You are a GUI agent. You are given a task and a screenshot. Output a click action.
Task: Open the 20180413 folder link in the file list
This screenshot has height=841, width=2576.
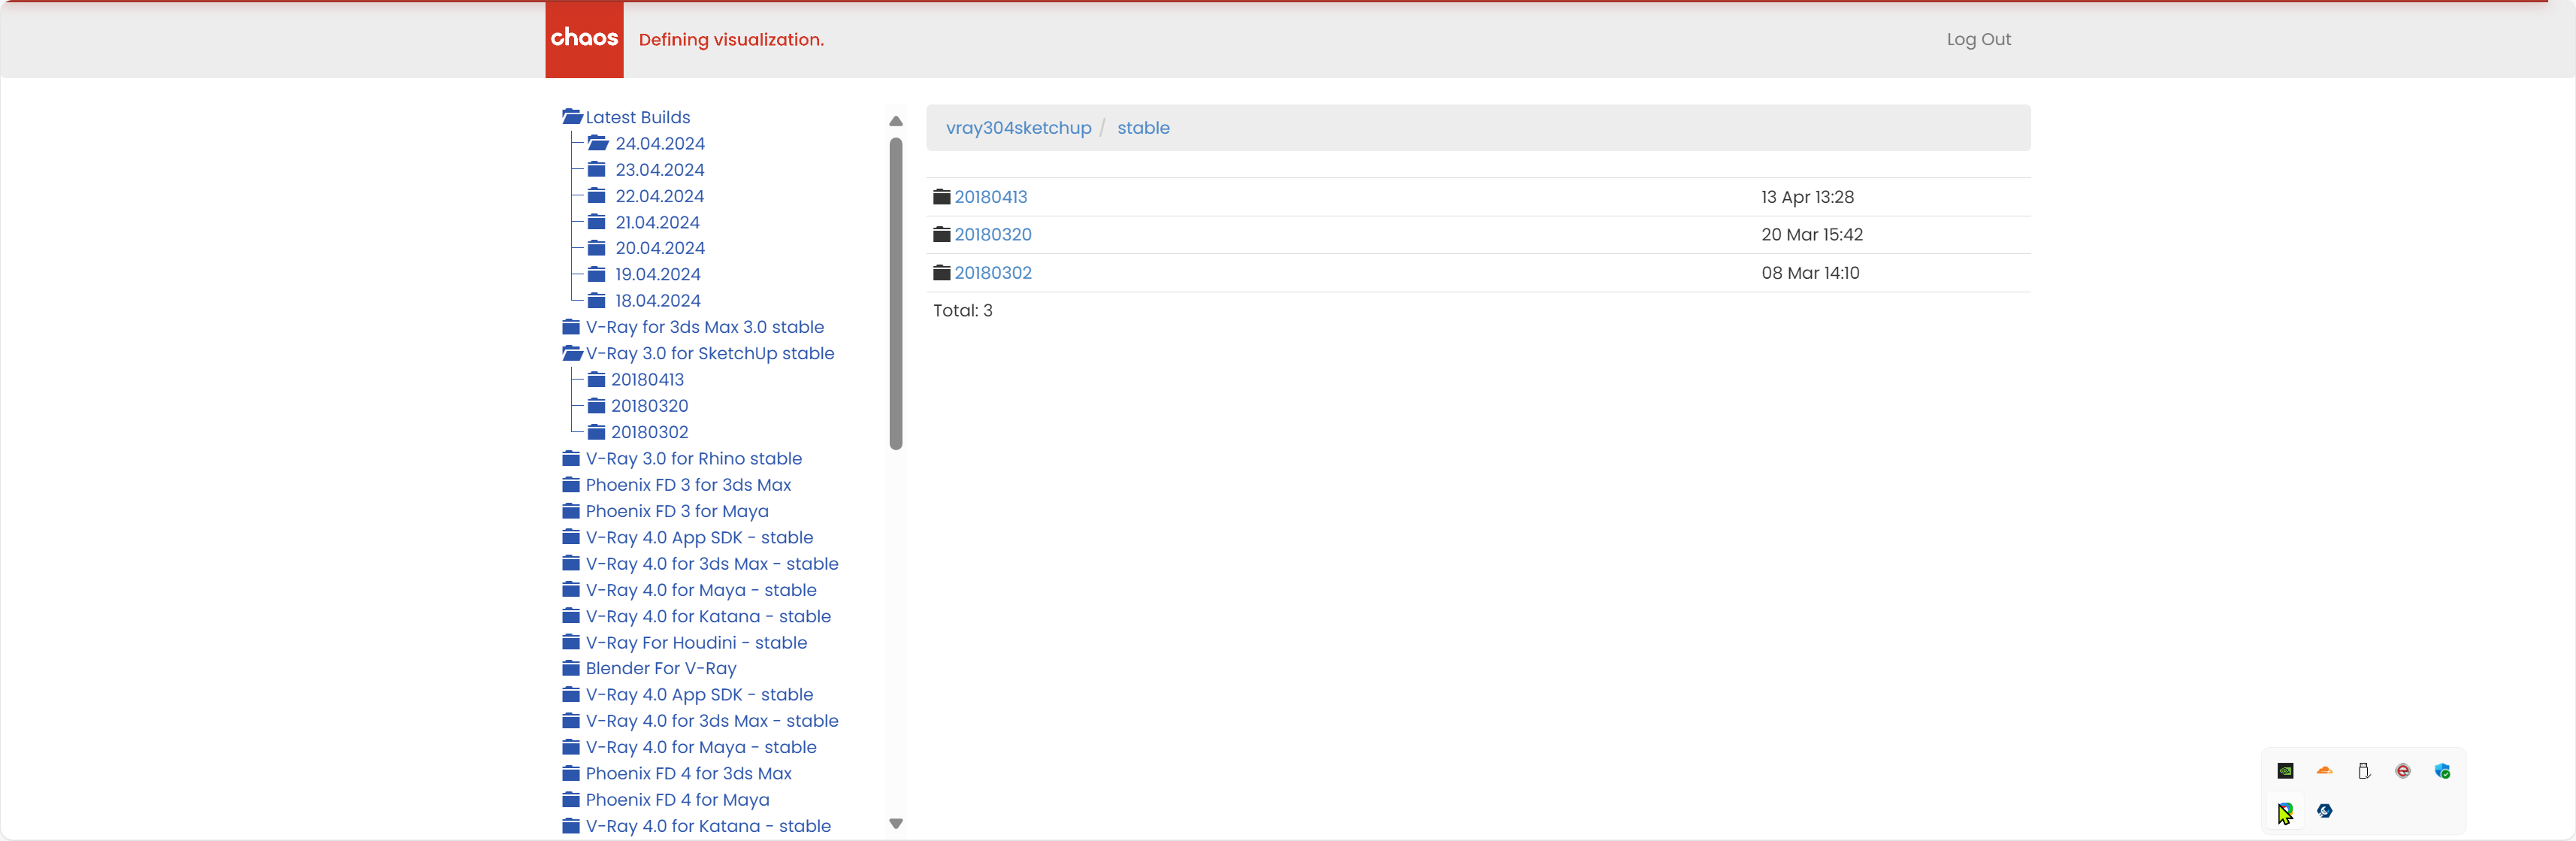990,197
